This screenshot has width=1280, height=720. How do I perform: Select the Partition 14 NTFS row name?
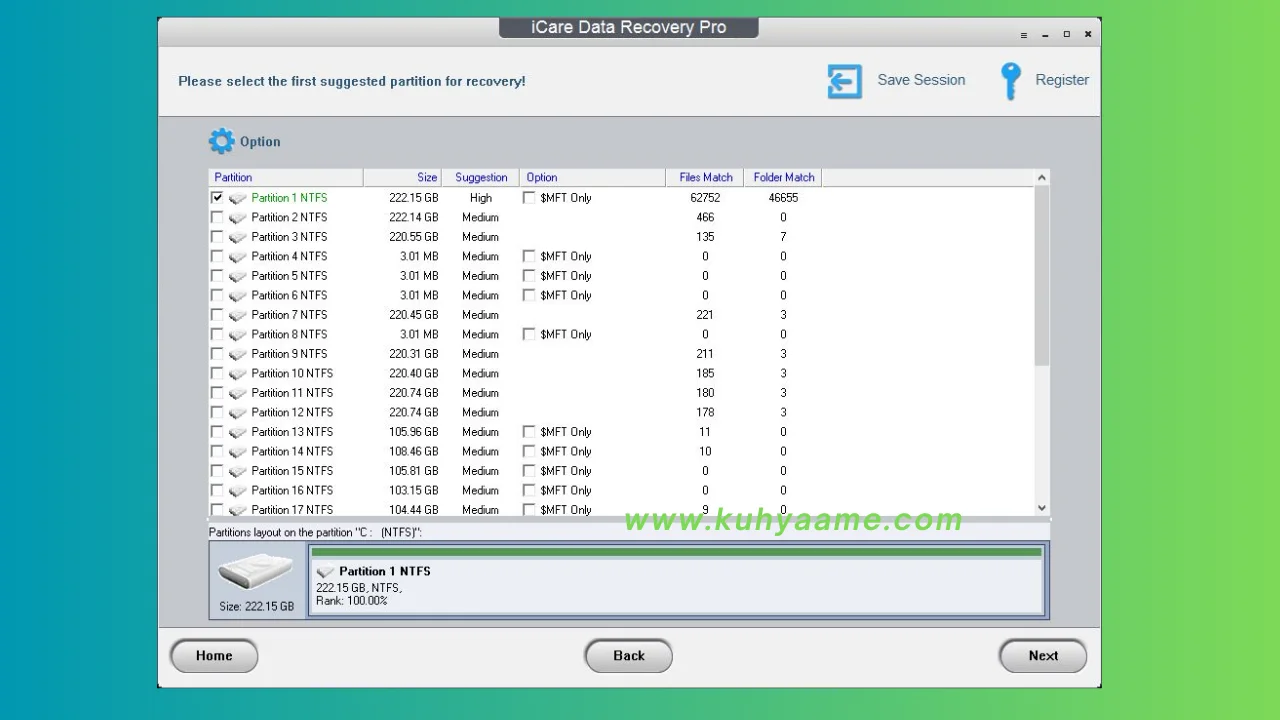pos(292,451)
